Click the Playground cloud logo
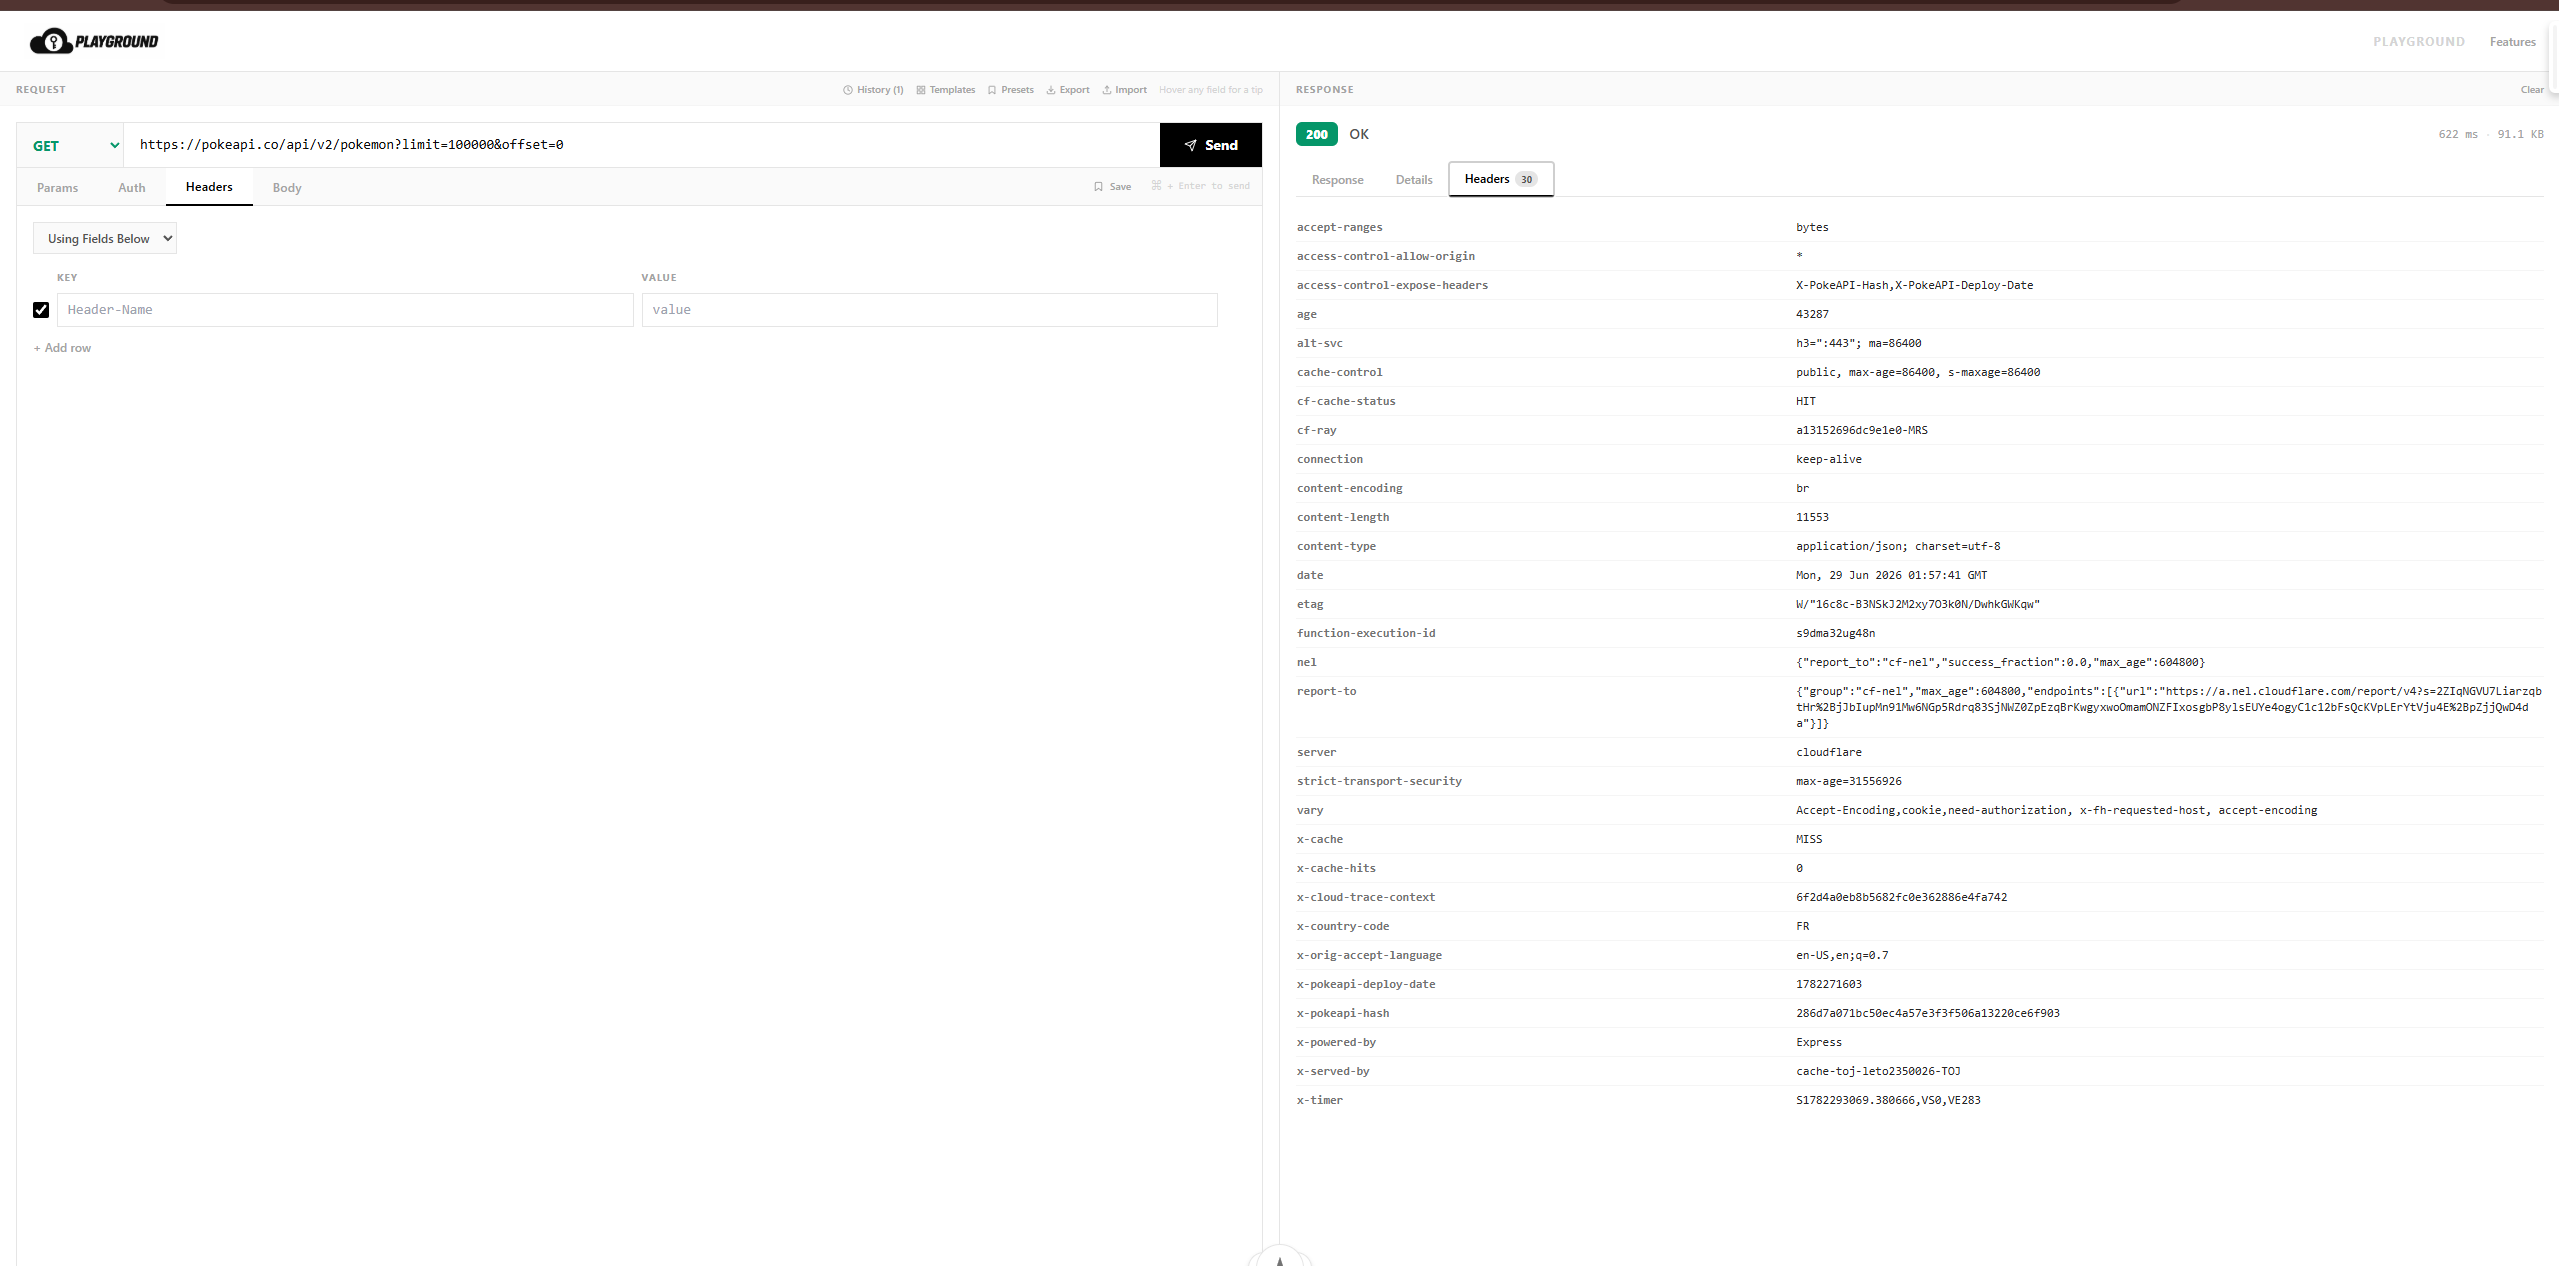Image resolution: width=2559 pixels, height=1266 pixels. 94,41
